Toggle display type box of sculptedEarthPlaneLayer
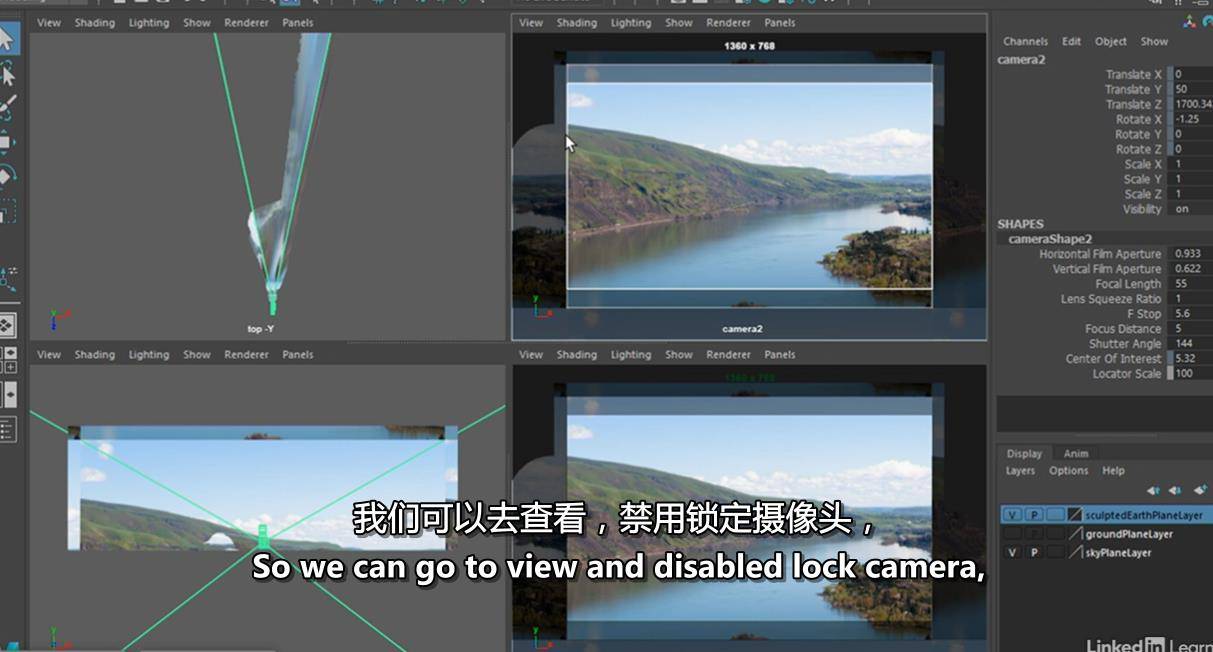The height and width of the screenshot is (652, 1213). 1056,515
